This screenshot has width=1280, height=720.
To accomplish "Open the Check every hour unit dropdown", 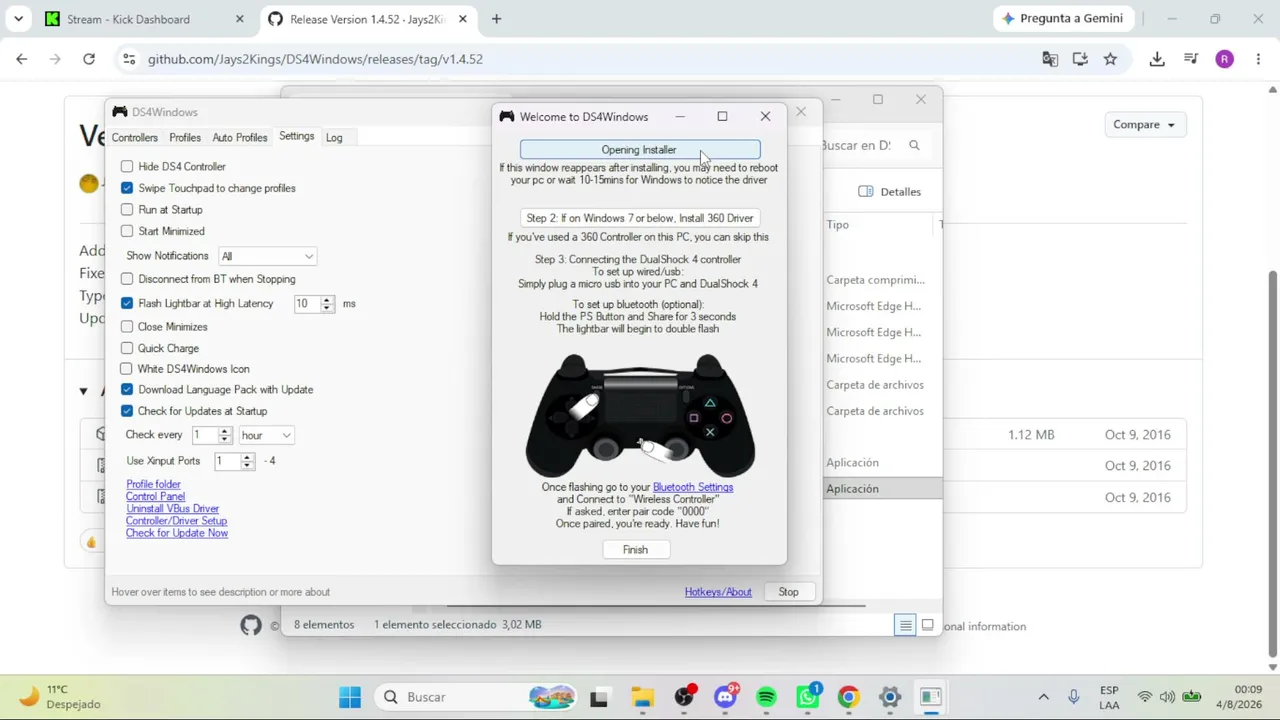I will point(266,435).
